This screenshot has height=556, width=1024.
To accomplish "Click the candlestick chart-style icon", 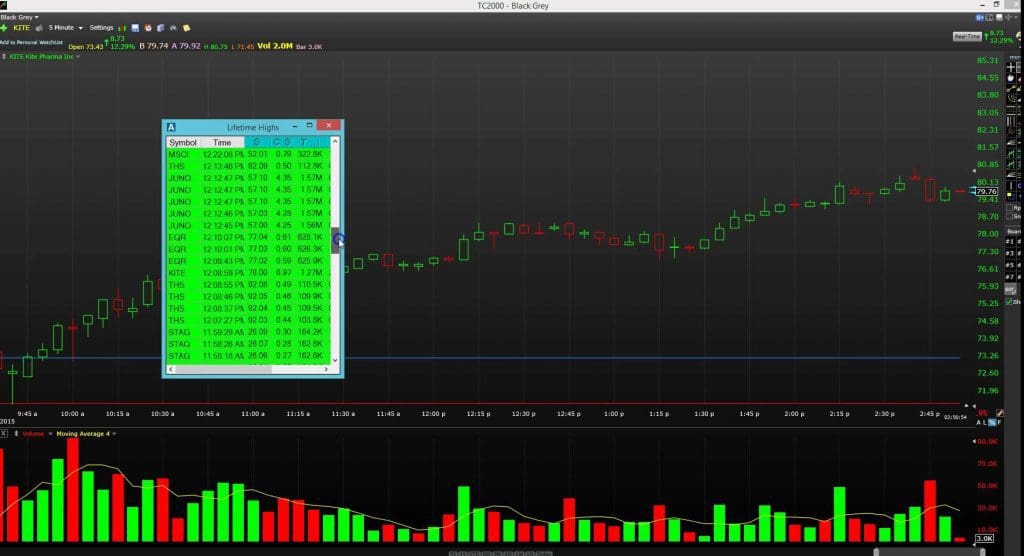I will click(x=122, y=28).
